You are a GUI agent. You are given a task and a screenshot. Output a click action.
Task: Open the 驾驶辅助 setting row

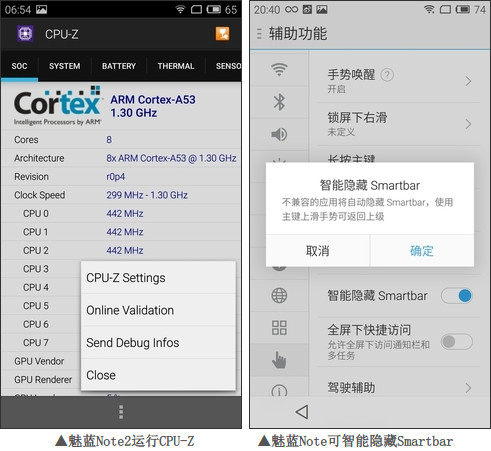tap(398, 388)
